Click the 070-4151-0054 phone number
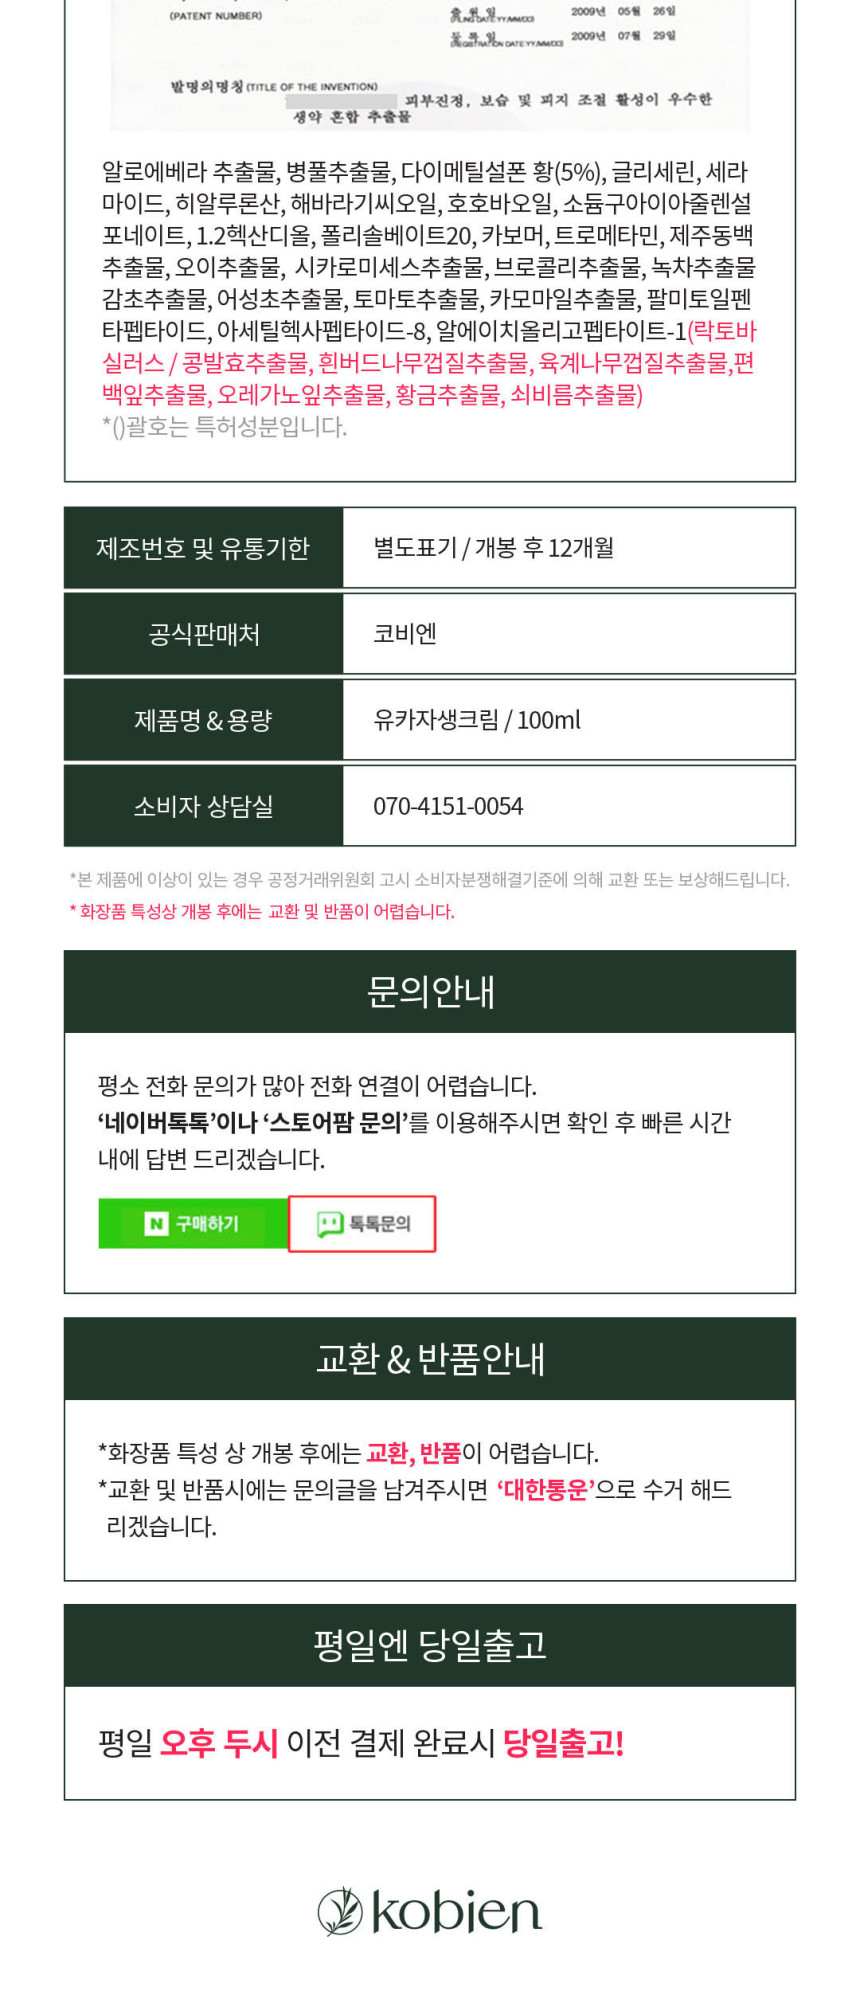The image size is (860, 1991). 448,806
